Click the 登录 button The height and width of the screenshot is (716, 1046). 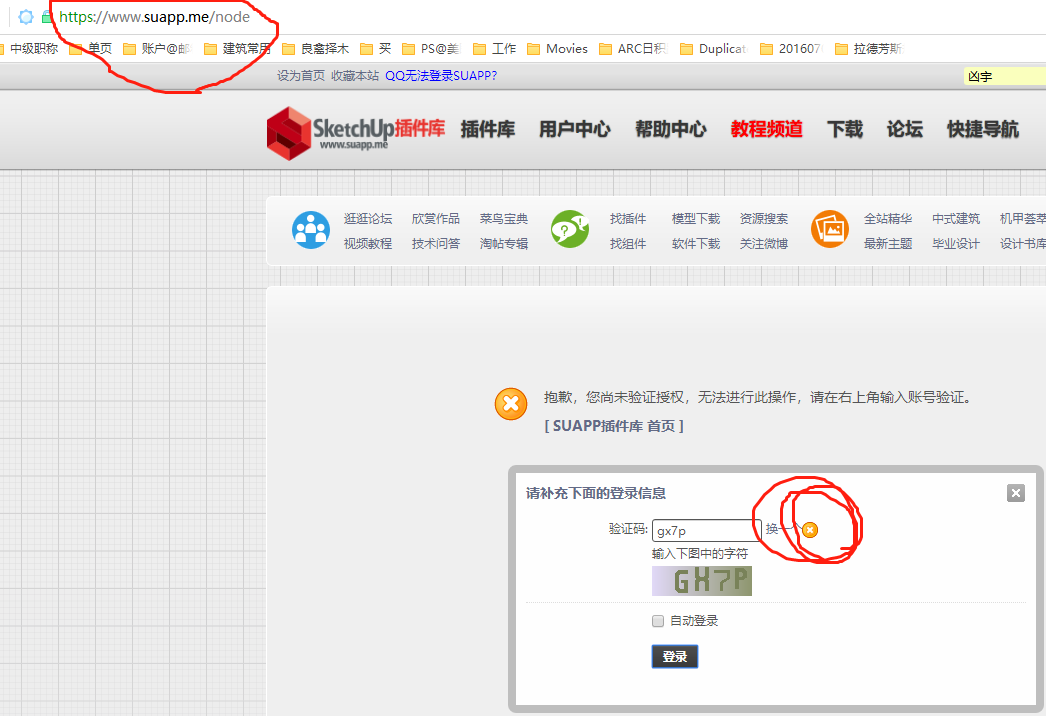[675, 656]
